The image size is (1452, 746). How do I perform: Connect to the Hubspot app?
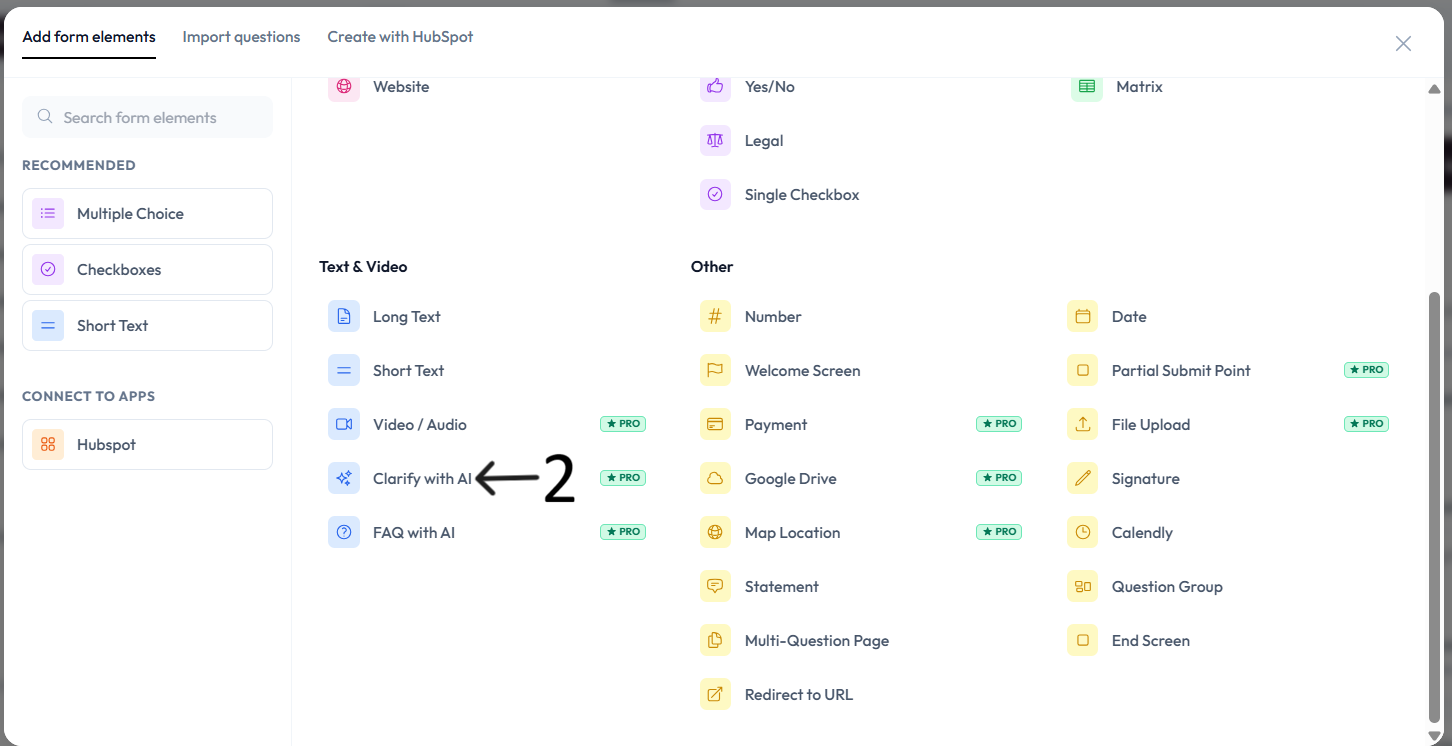coord(147,445)
